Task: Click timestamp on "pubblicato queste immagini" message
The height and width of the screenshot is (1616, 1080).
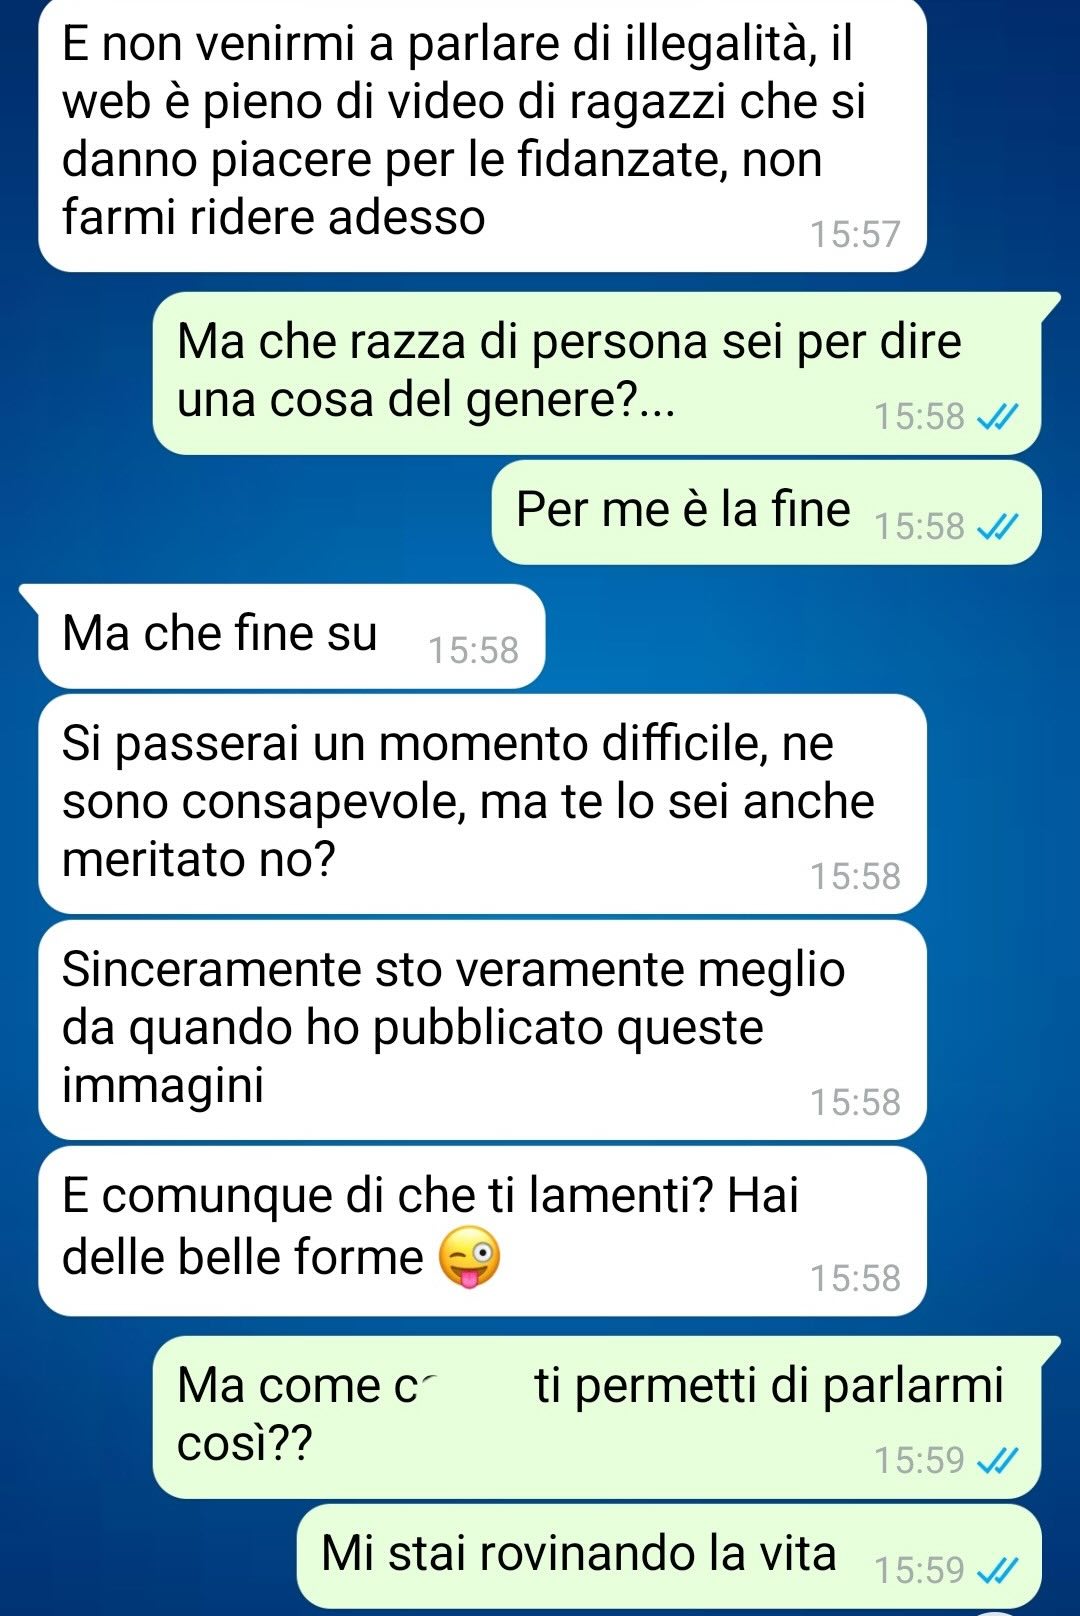Action: [x=855, y=1102]
